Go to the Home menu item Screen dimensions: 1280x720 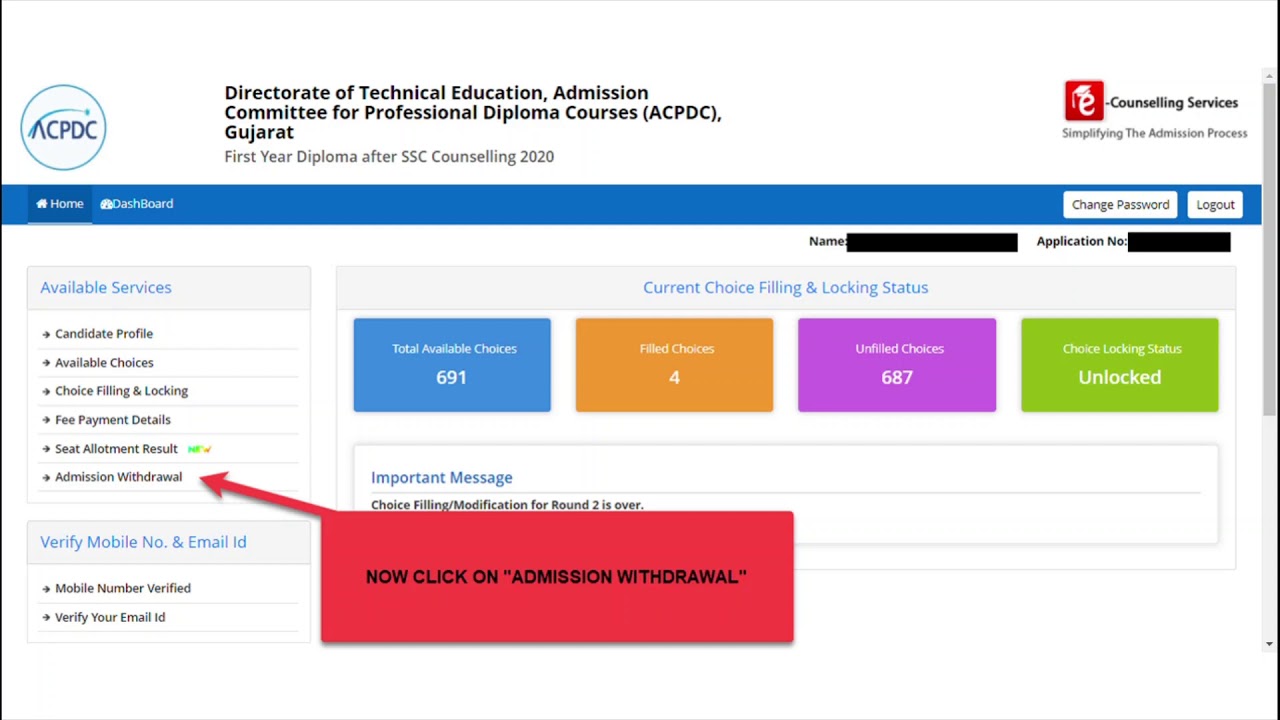pyautogui.click(x=60, y=204)
